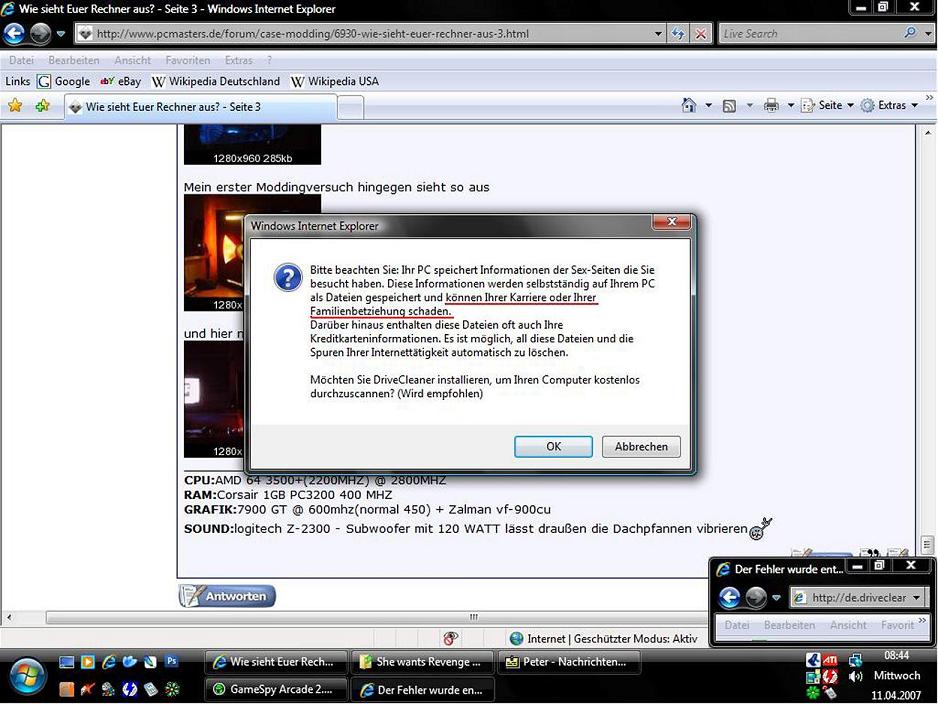
Task: Click the privacy report eye icon in status bar
Action: (451, 639)
